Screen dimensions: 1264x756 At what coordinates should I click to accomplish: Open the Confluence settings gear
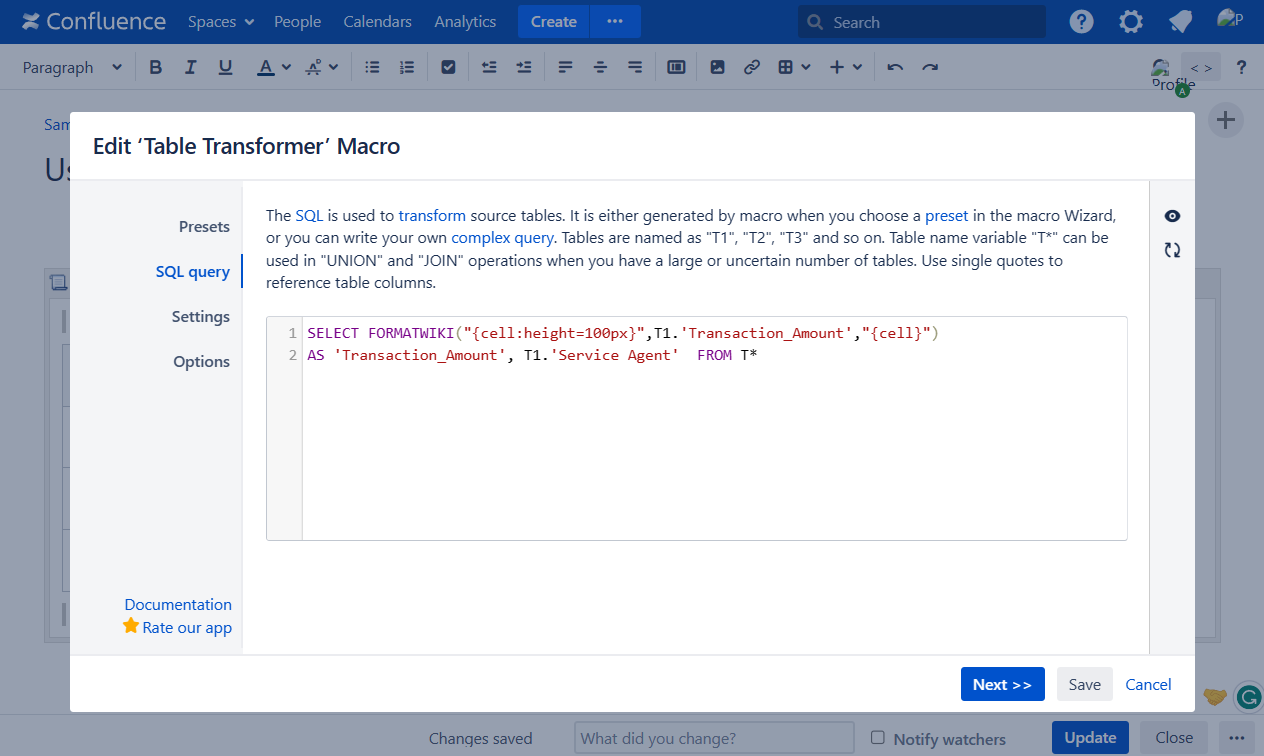coord(1131,22)
